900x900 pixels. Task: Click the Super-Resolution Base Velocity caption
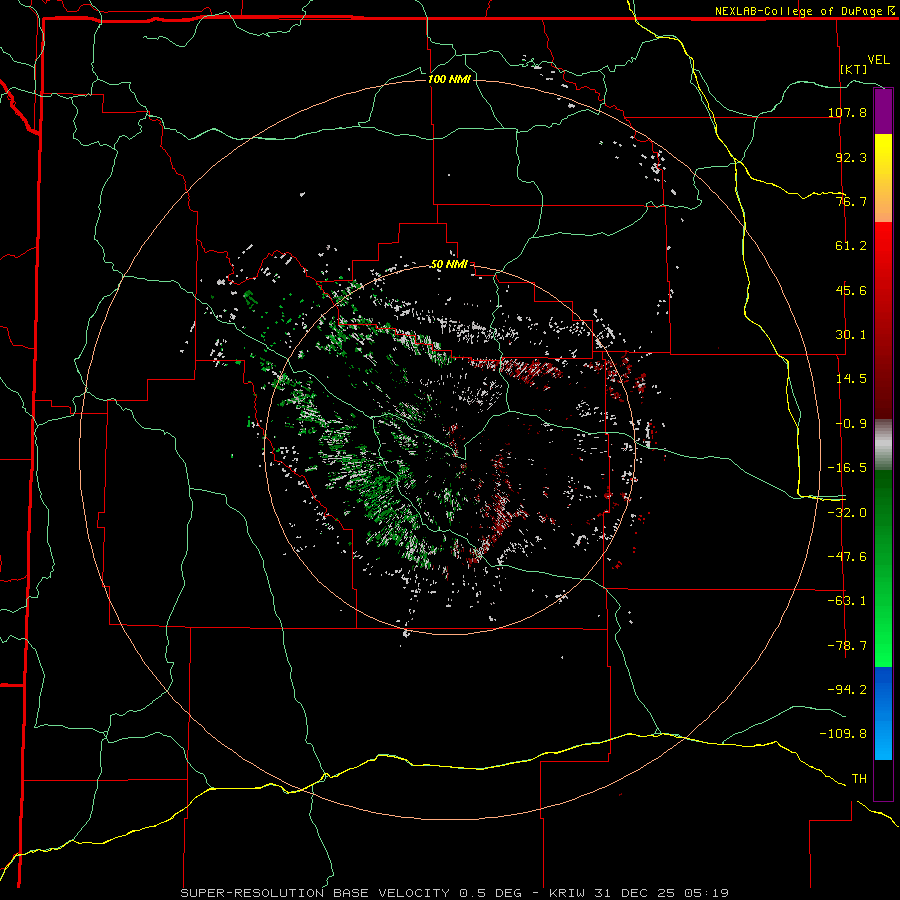[455, 893]
